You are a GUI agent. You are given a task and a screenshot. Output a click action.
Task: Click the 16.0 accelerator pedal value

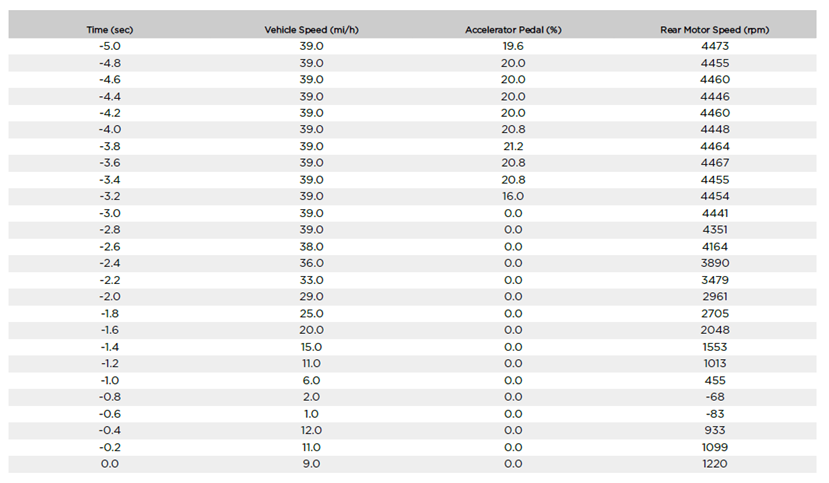(x=513, y=196)
